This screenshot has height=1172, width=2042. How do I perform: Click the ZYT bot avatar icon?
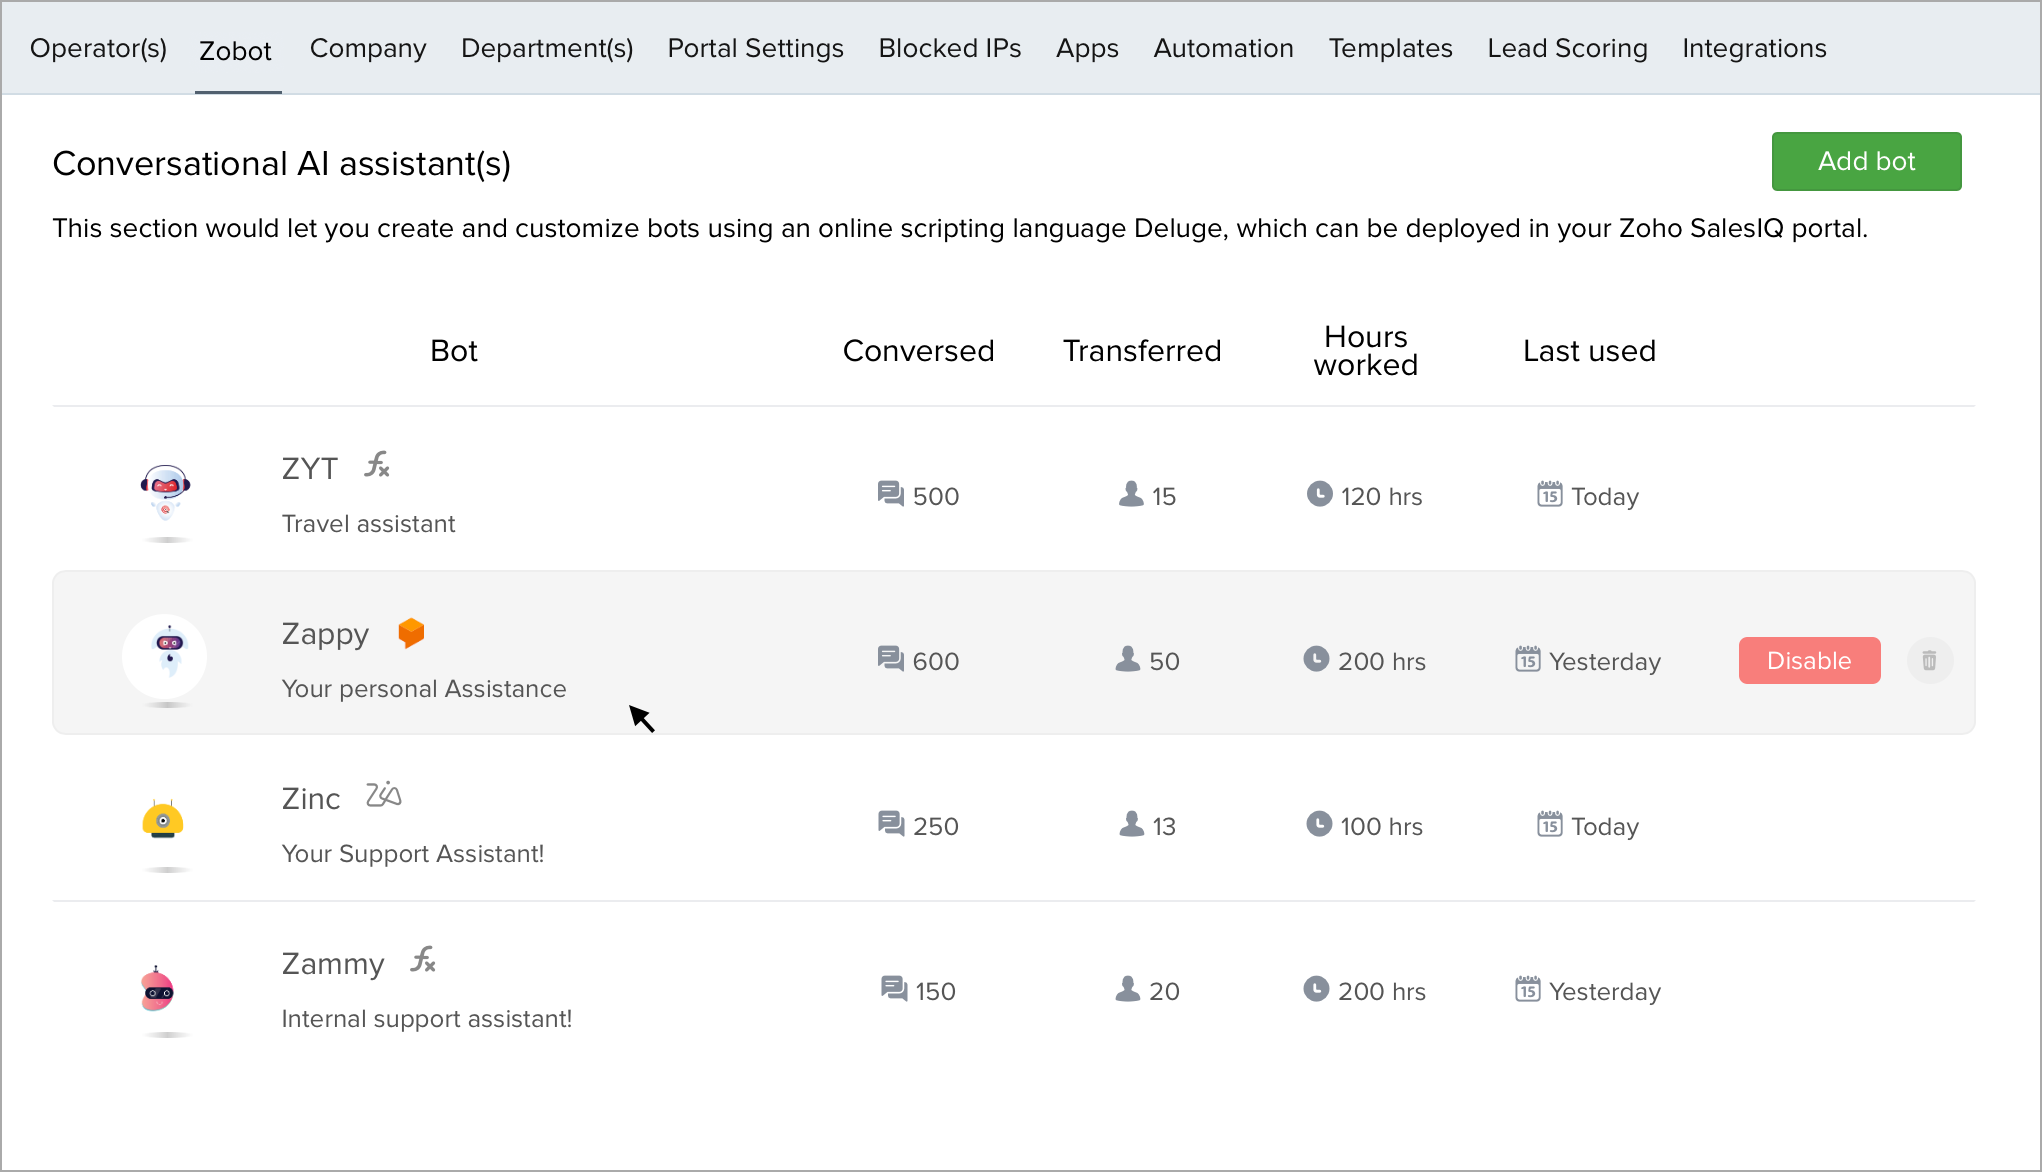[166, 492]
